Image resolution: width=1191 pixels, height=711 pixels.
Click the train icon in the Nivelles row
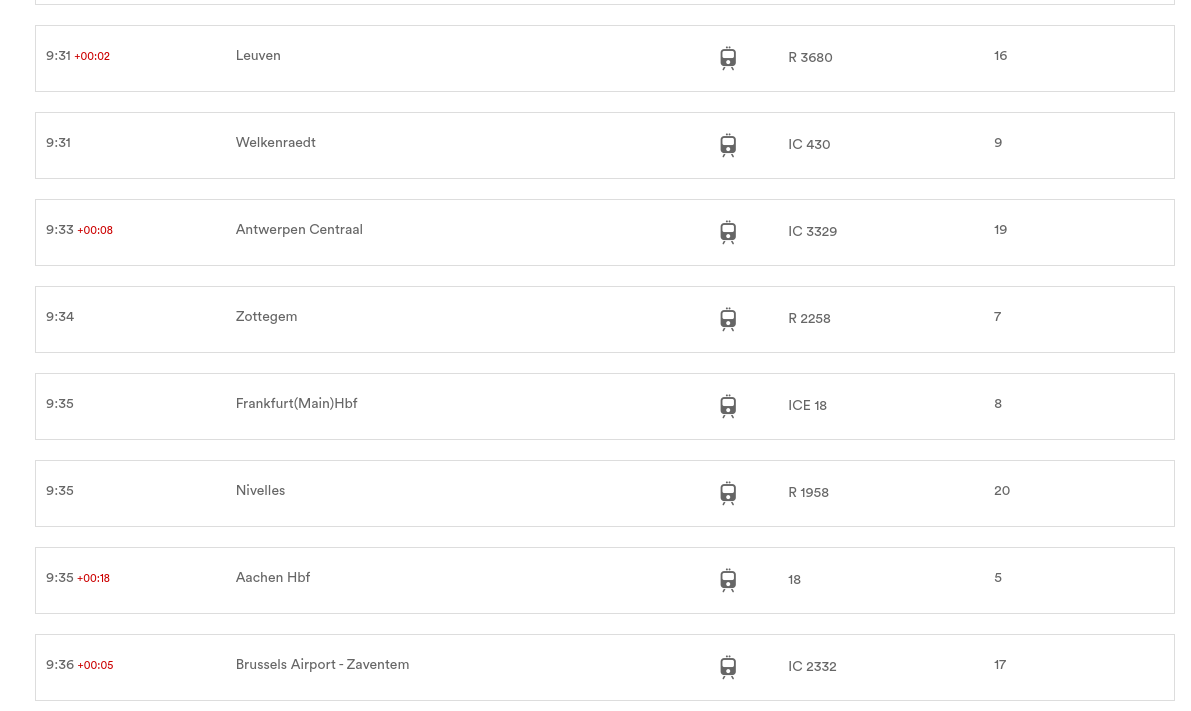728,493
